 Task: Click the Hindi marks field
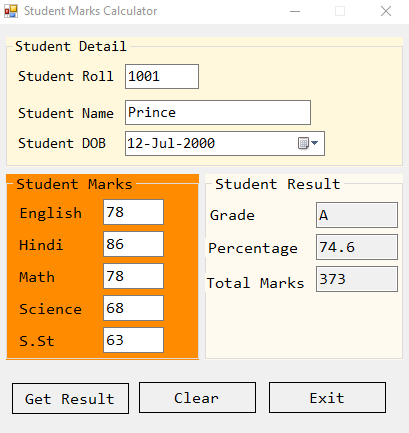pyautogui.click(x=133, y=244)
